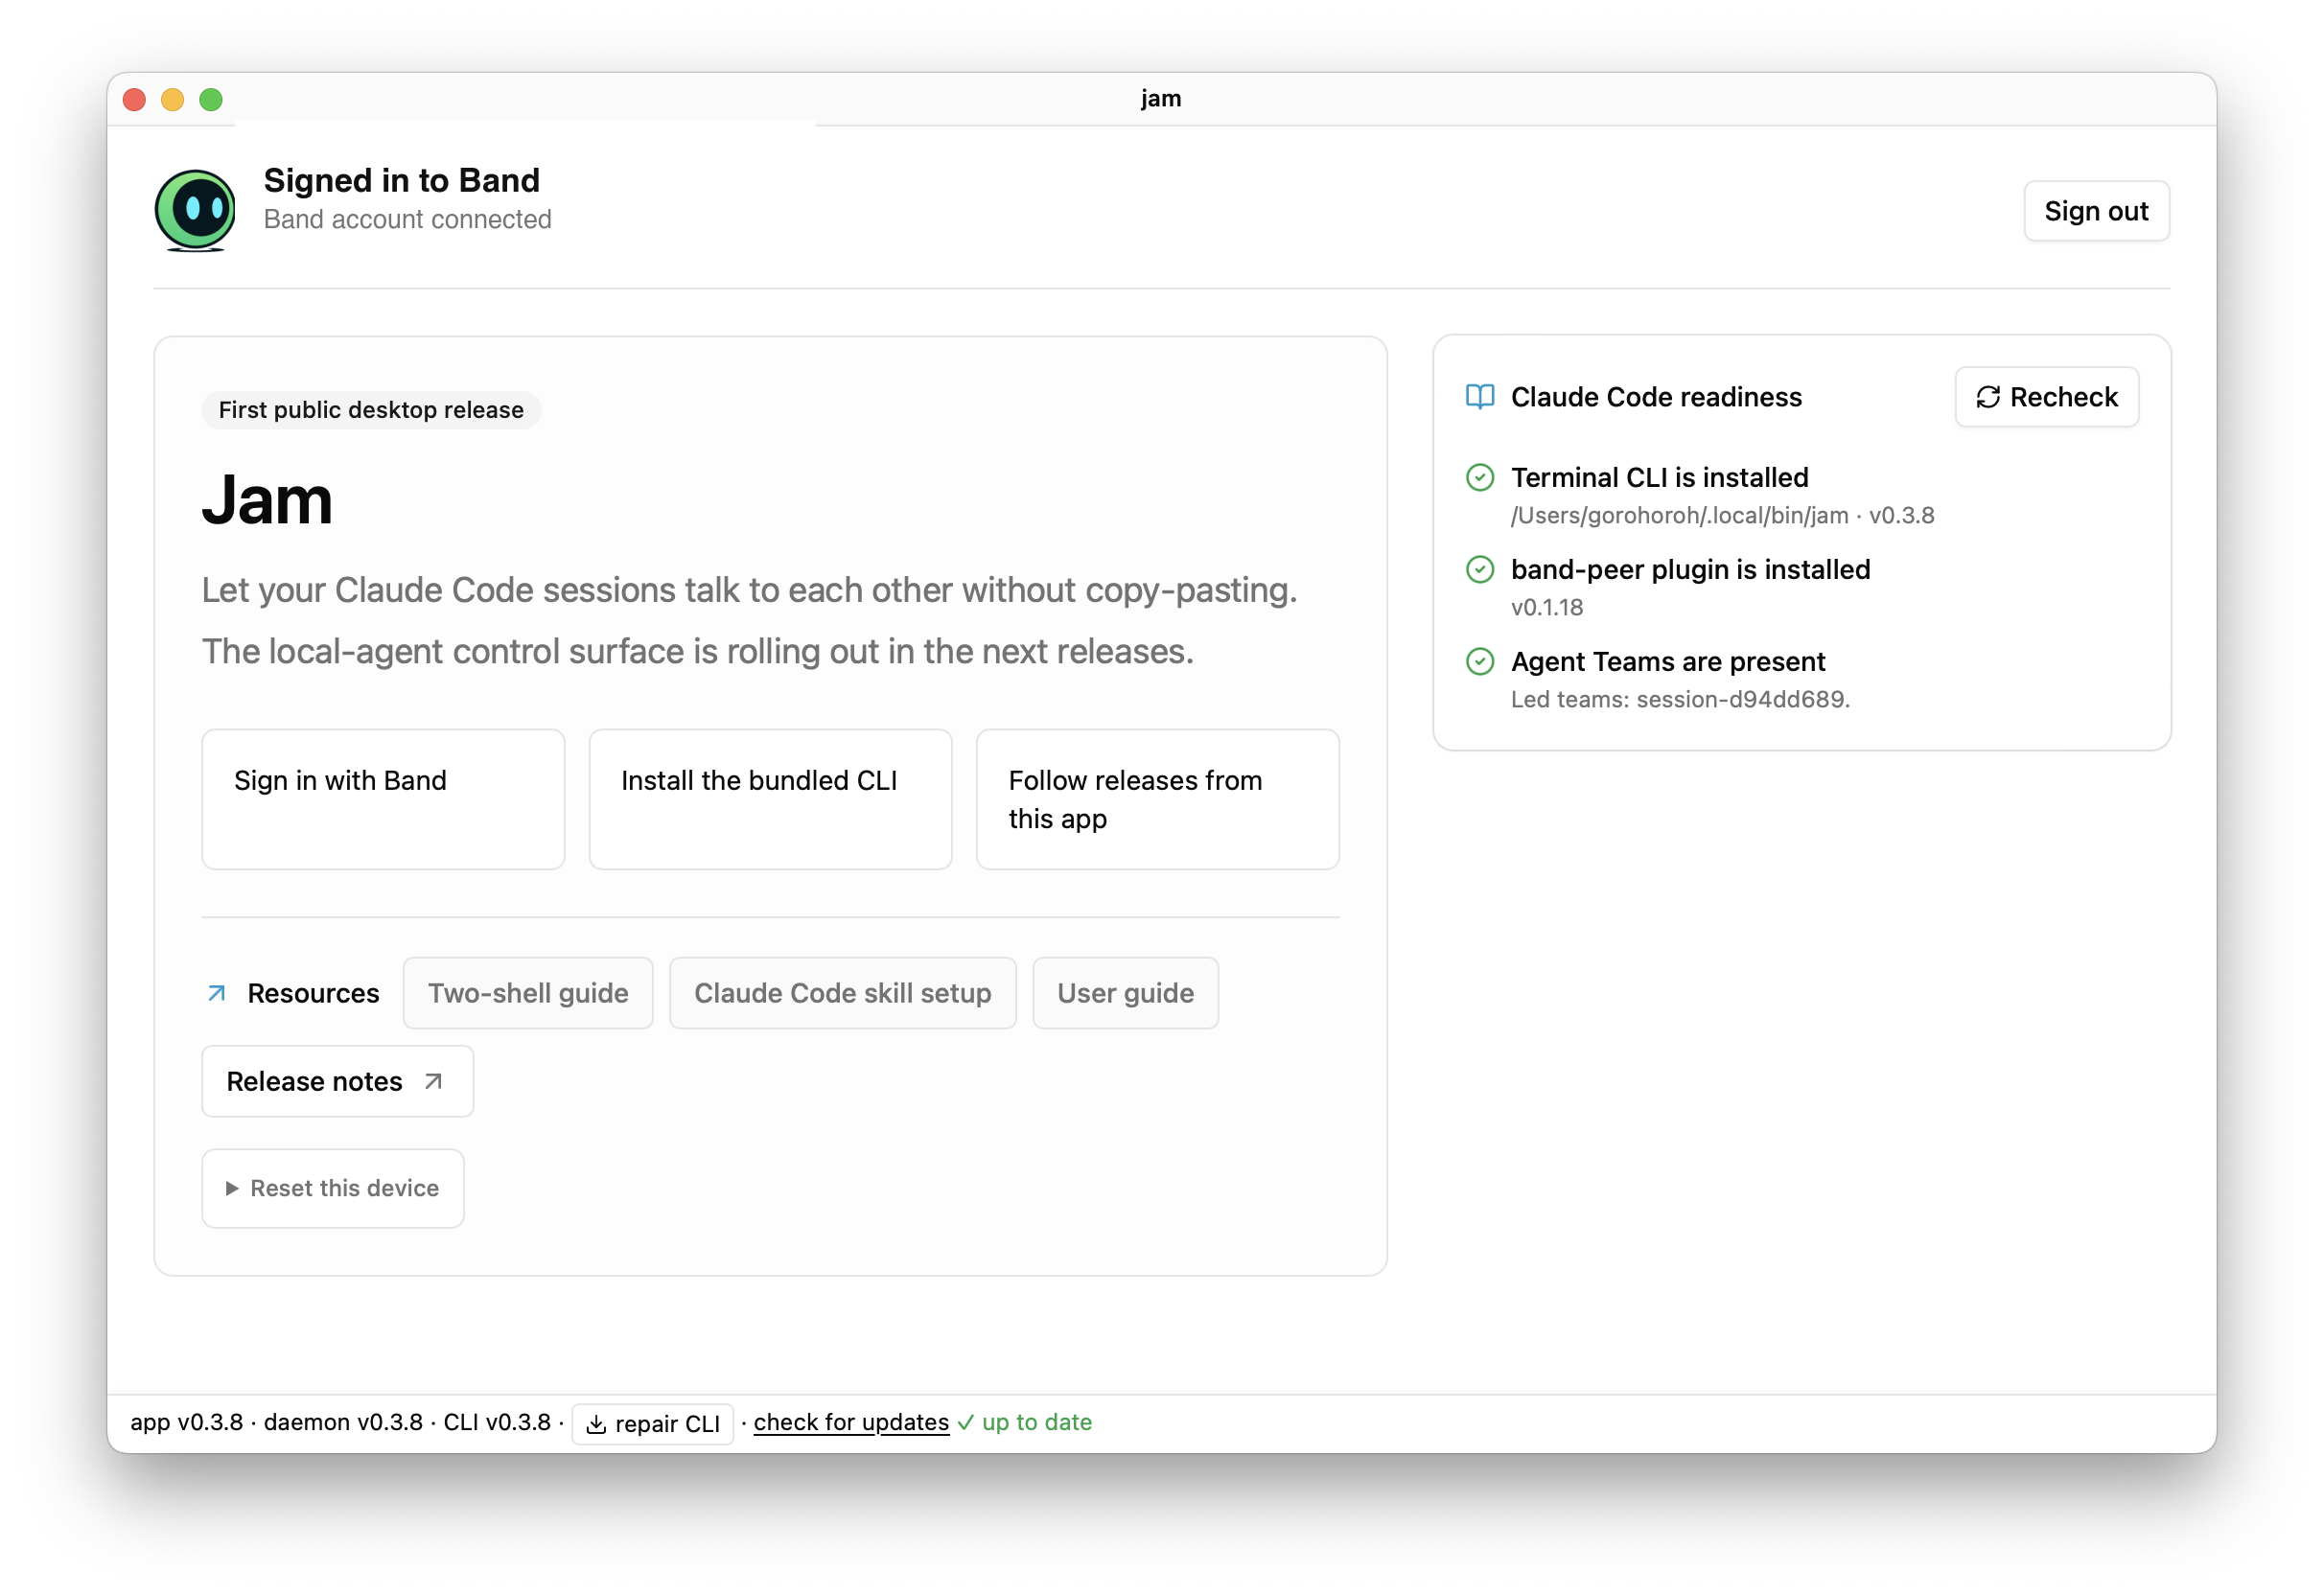Viewport: 2324px width, 1595px height.
Task: Click the Resources label
Action: (x=313, y=993)
